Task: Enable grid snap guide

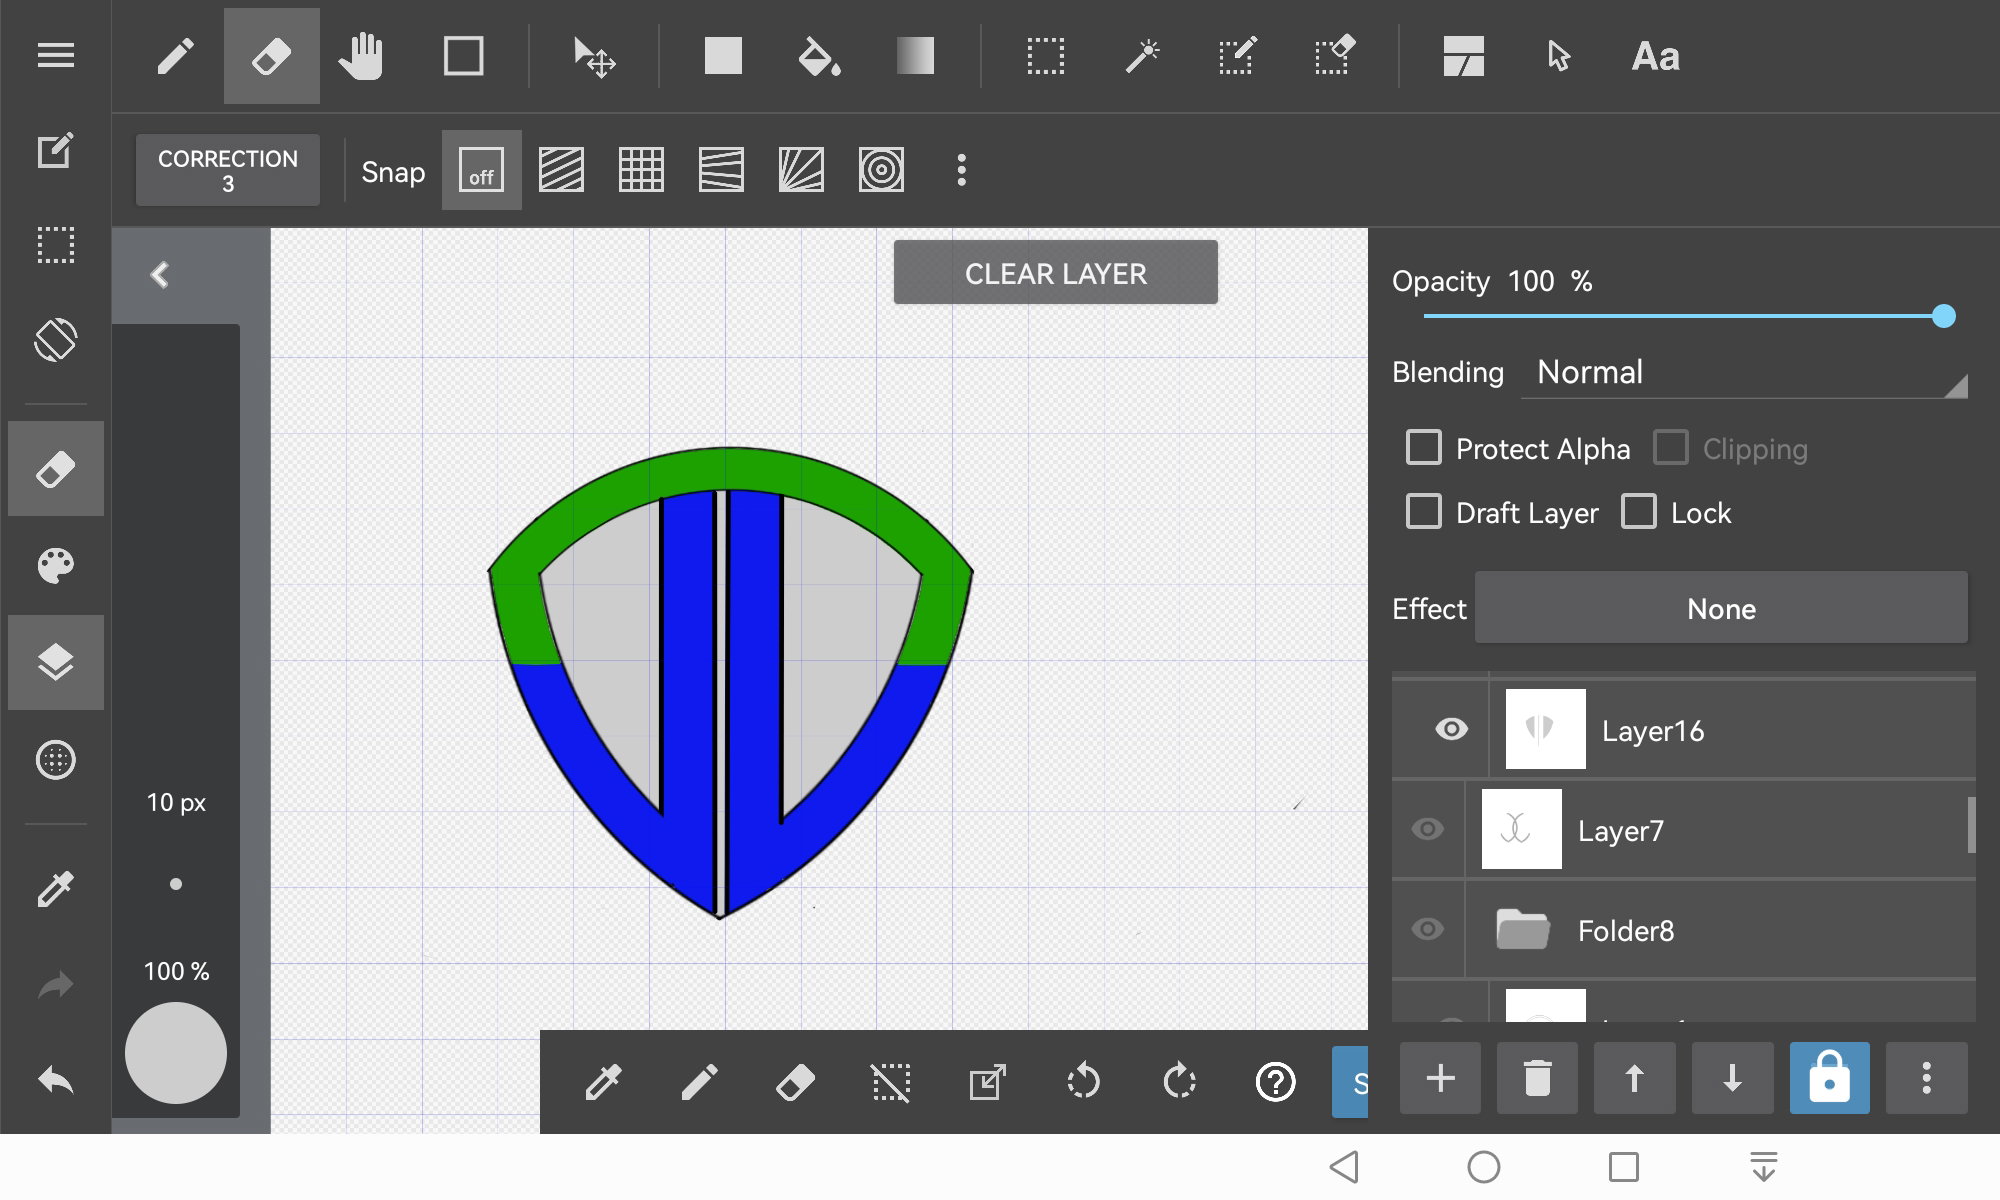Action: point(641,170)
